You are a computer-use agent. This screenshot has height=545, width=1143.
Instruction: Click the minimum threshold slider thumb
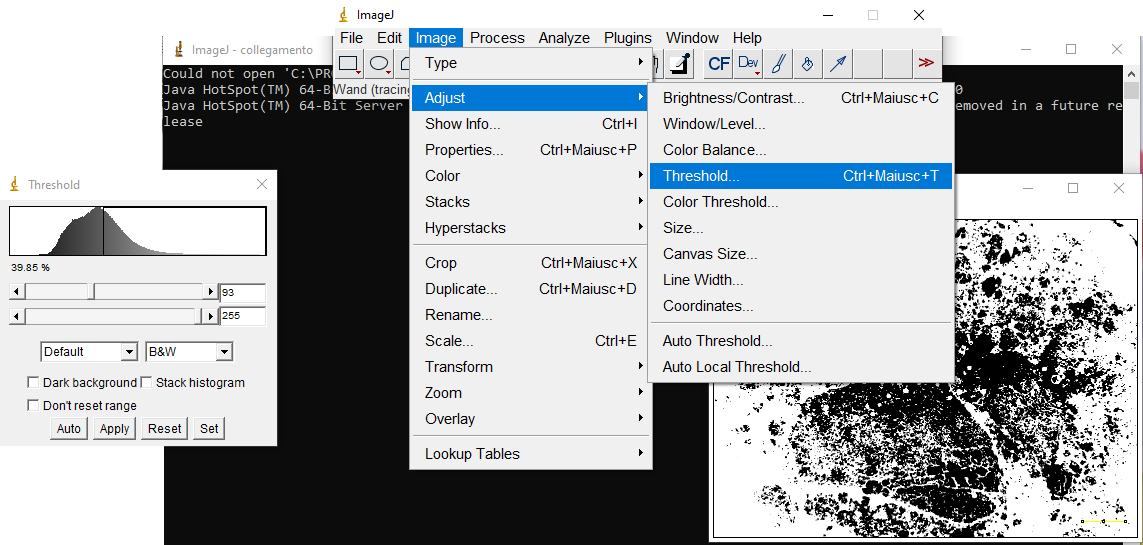click(x=91, y=292)
